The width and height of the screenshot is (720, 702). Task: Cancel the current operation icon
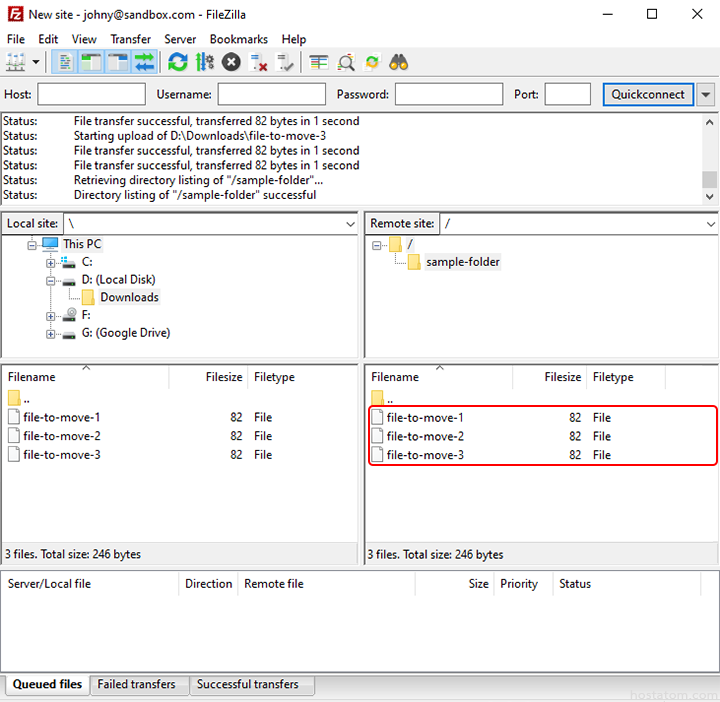tap(231, 62)
